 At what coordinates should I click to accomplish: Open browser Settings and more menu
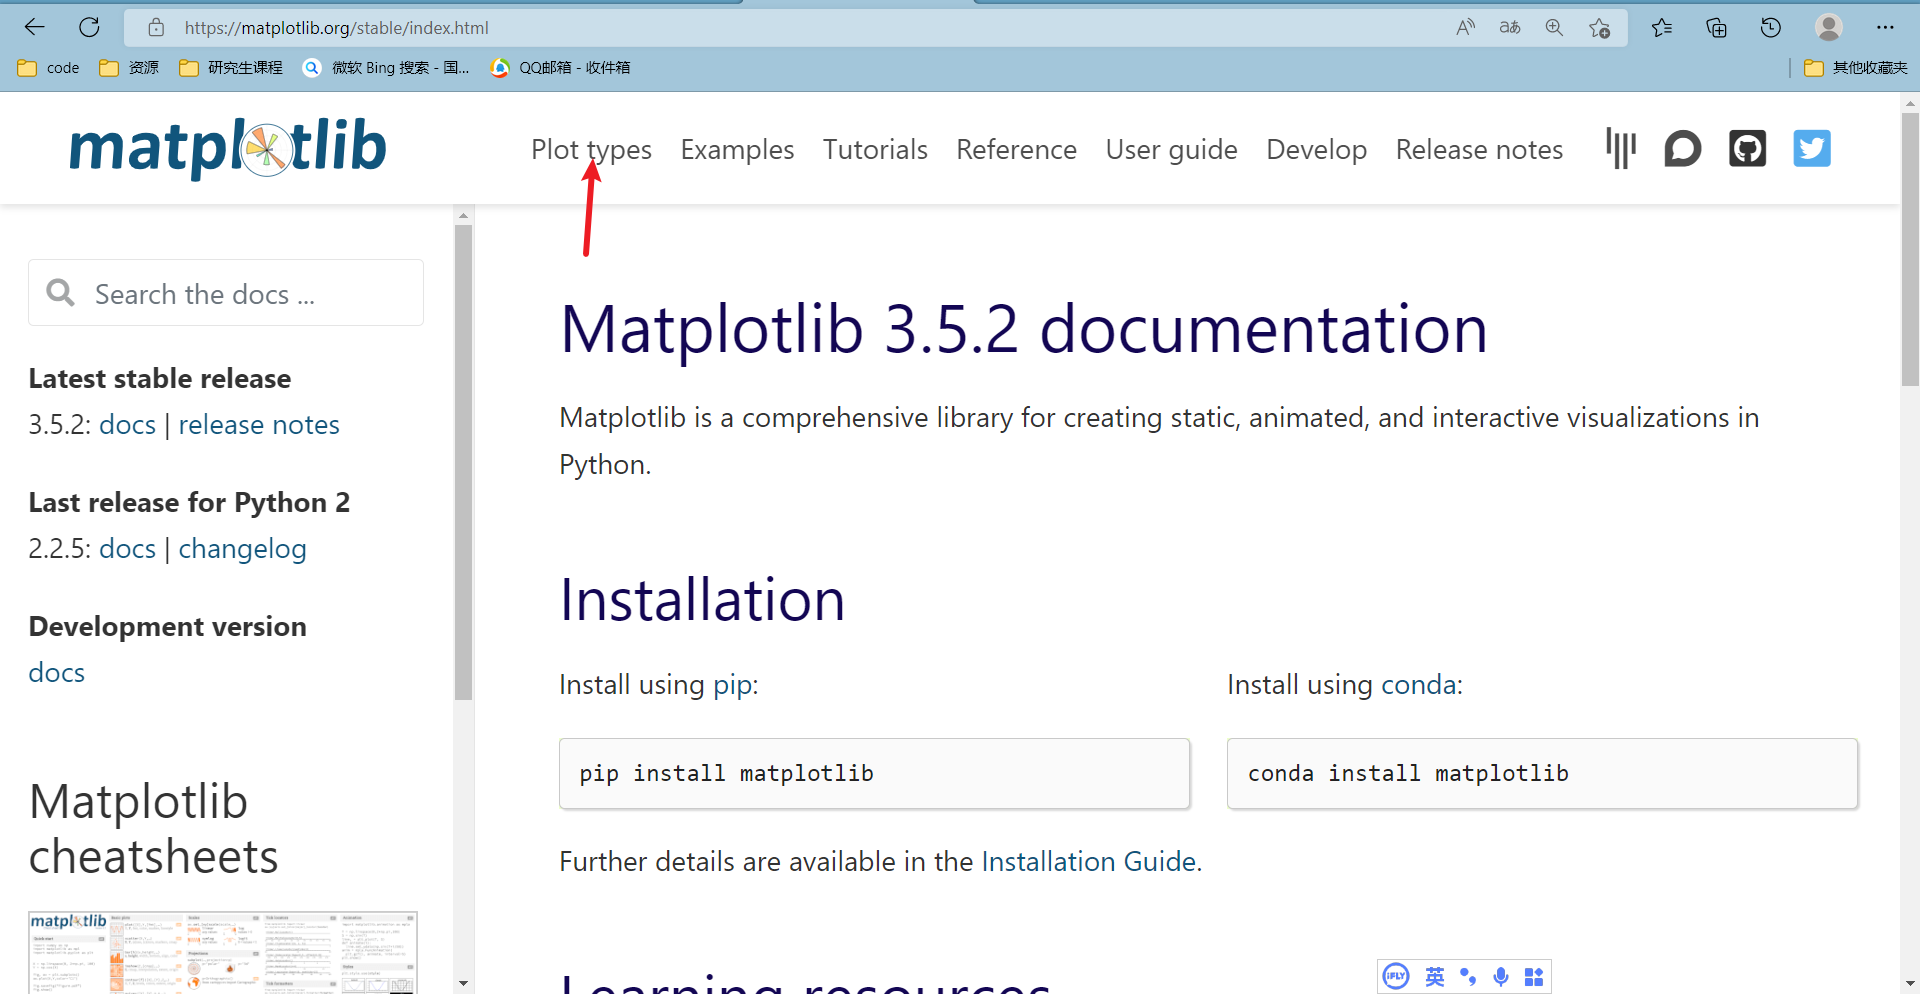click(1885, 27)
